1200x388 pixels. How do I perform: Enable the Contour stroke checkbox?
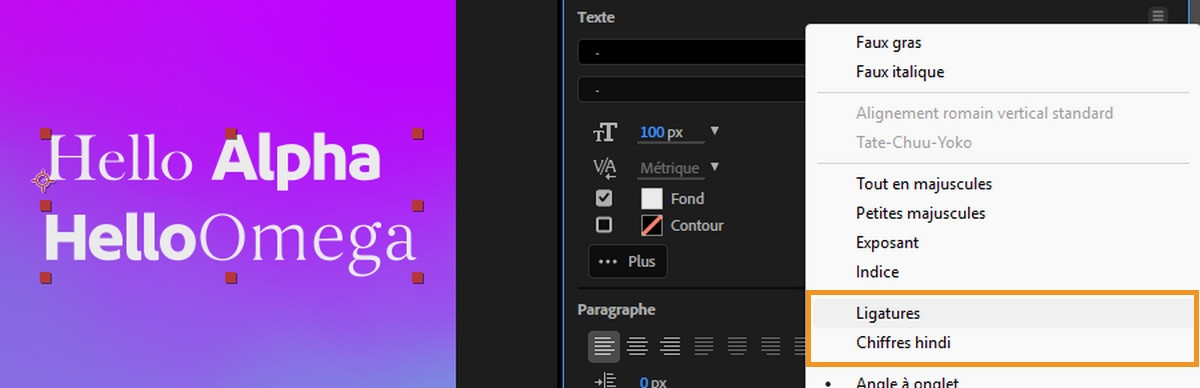(x=604, y=225)
